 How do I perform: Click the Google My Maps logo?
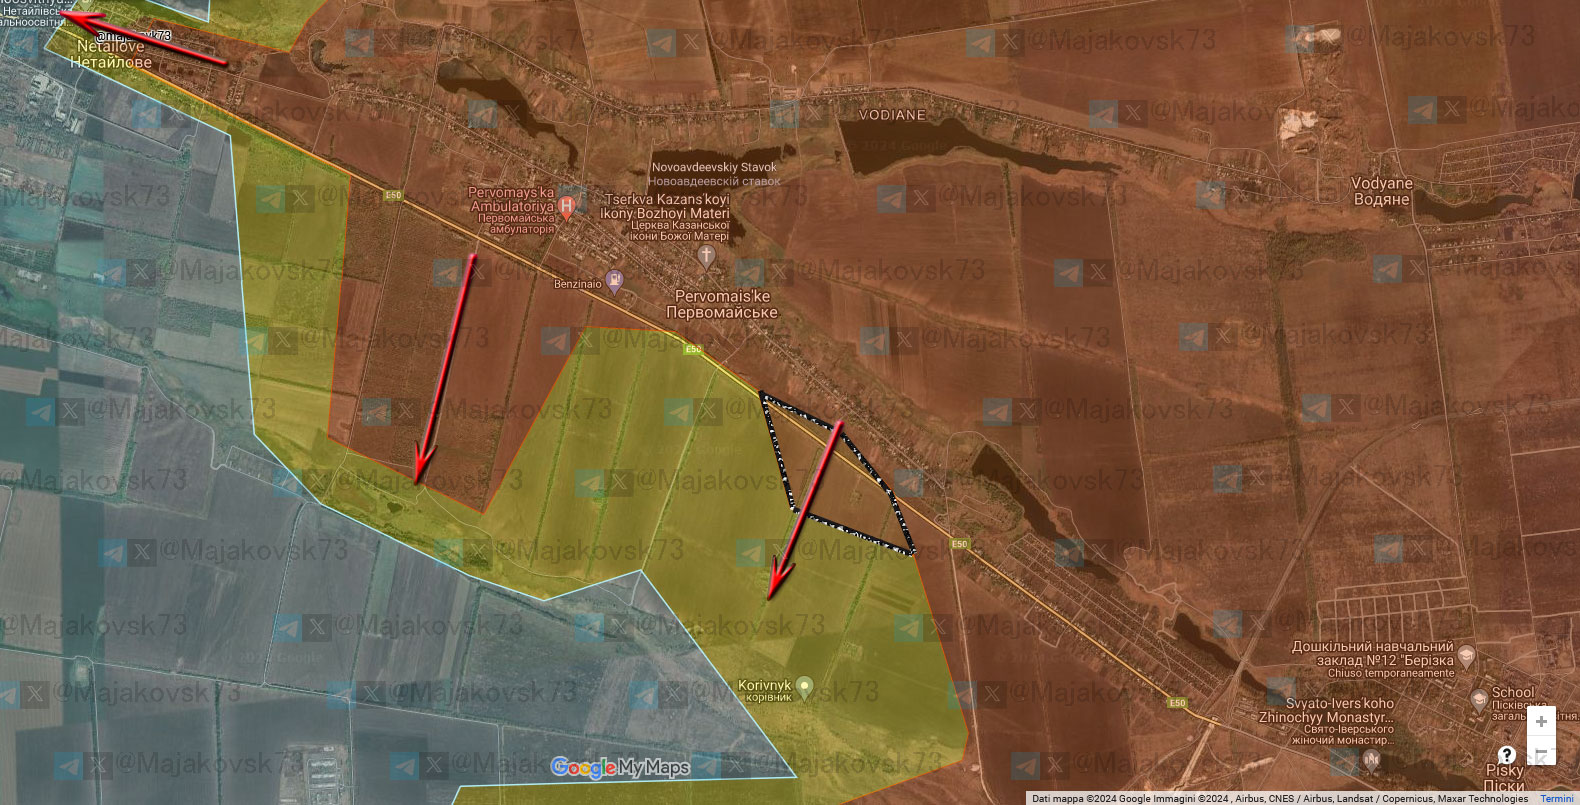tap(620, 767)
